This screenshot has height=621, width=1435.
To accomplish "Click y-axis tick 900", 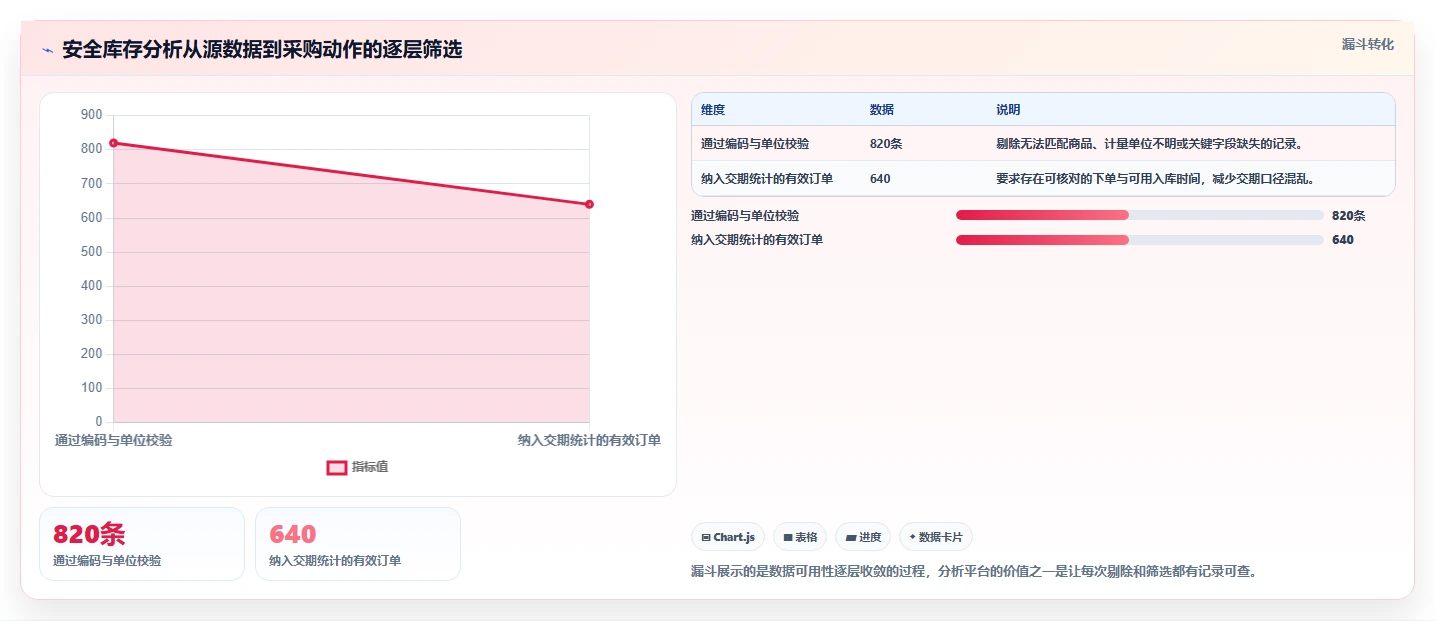I will pyautogui.click(x=92, y=115).
